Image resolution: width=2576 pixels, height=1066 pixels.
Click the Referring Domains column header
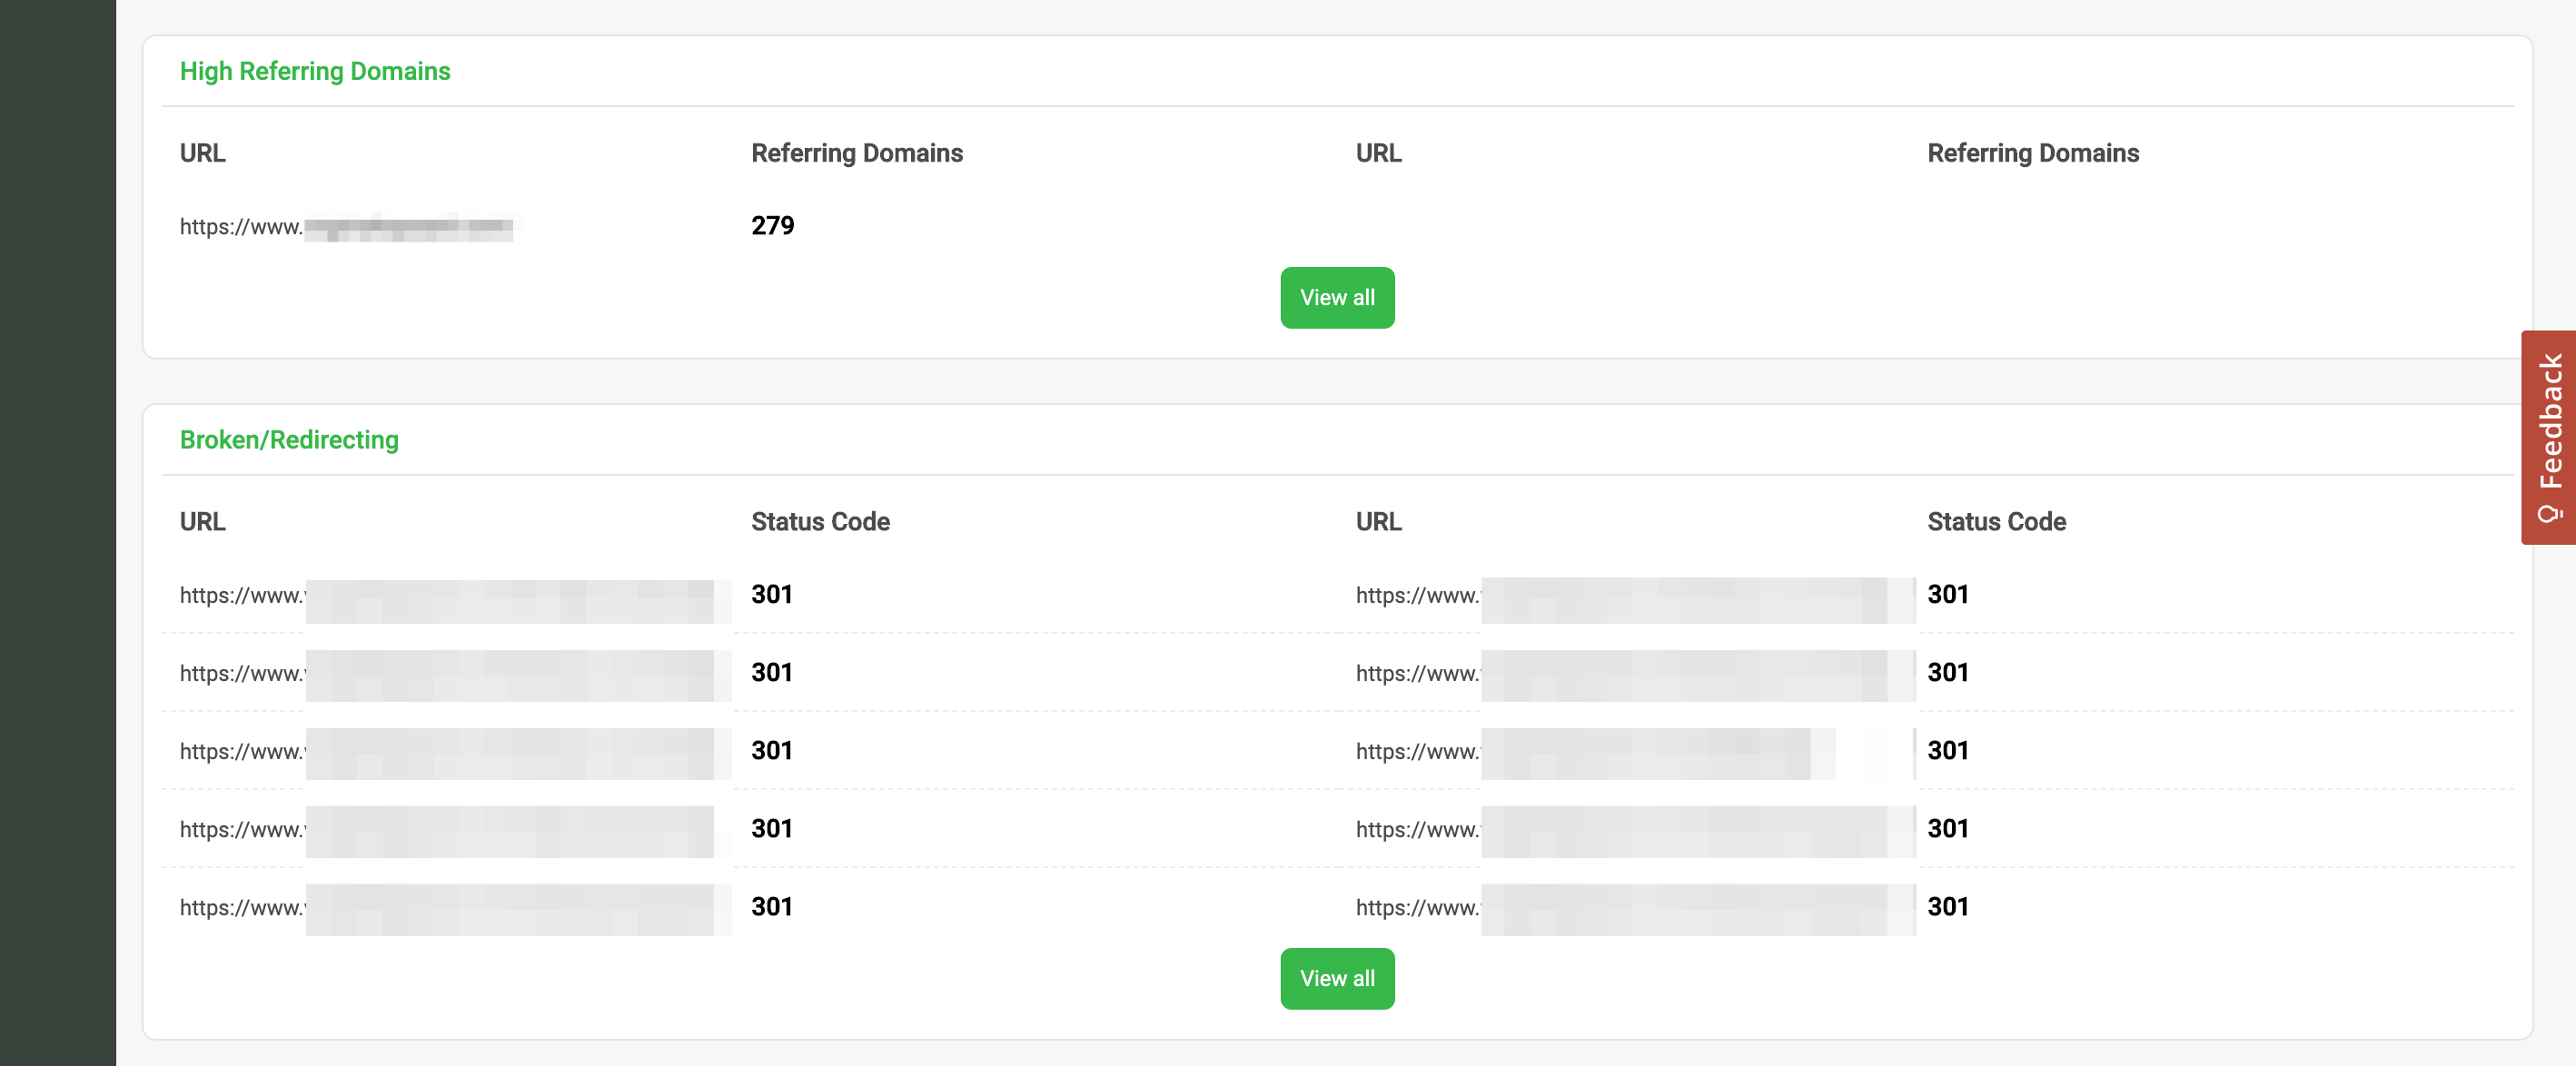tap(856, 153)
